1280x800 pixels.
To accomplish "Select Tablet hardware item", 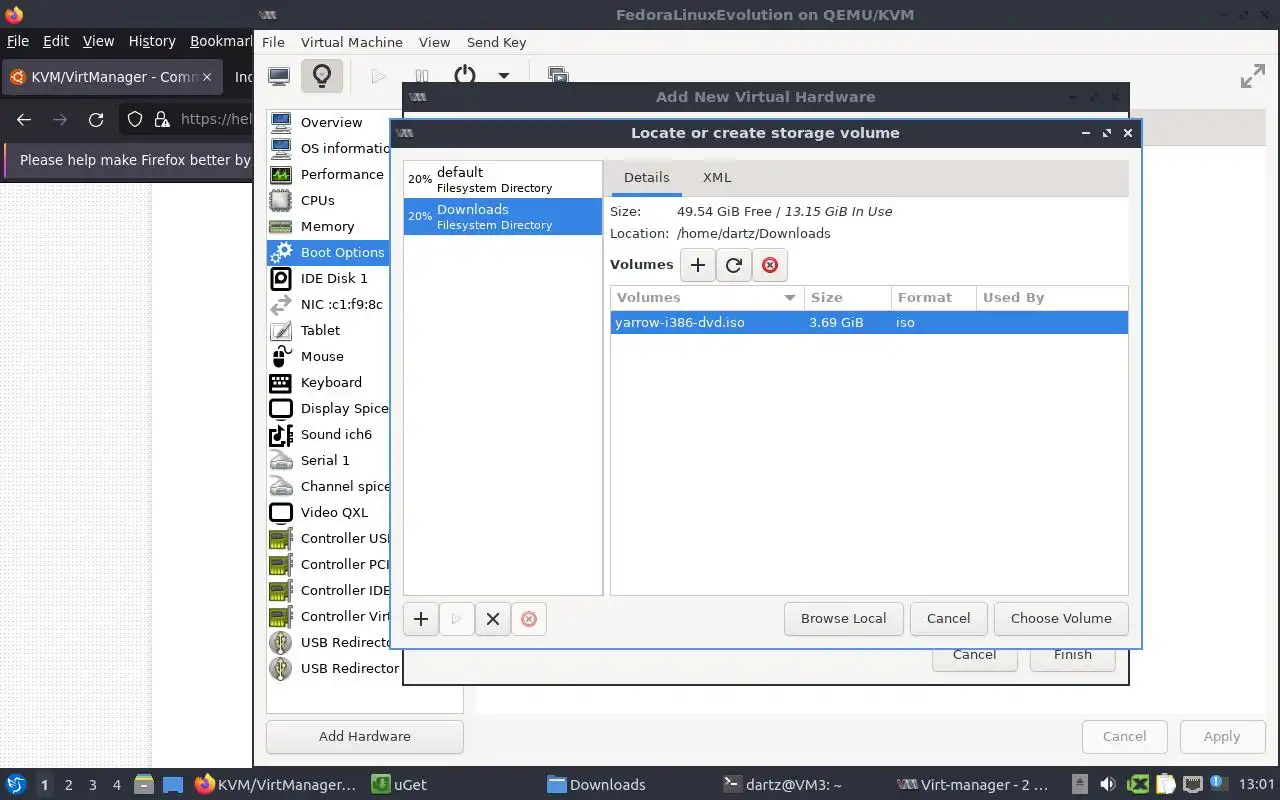I will (329, 330).
